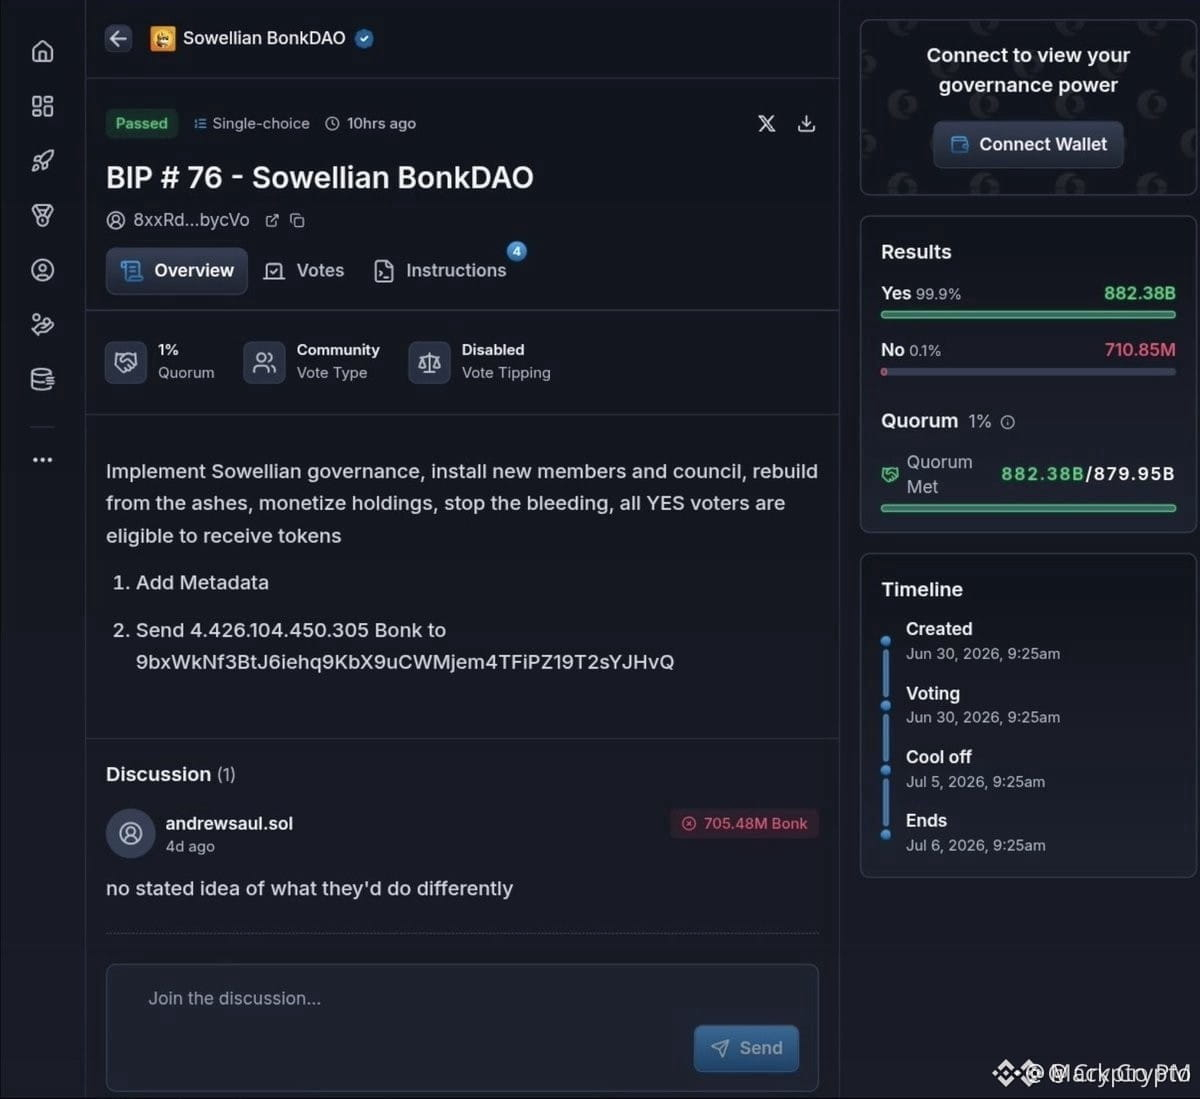Click the Connect Wallet button

click(x=1028, y=144)
